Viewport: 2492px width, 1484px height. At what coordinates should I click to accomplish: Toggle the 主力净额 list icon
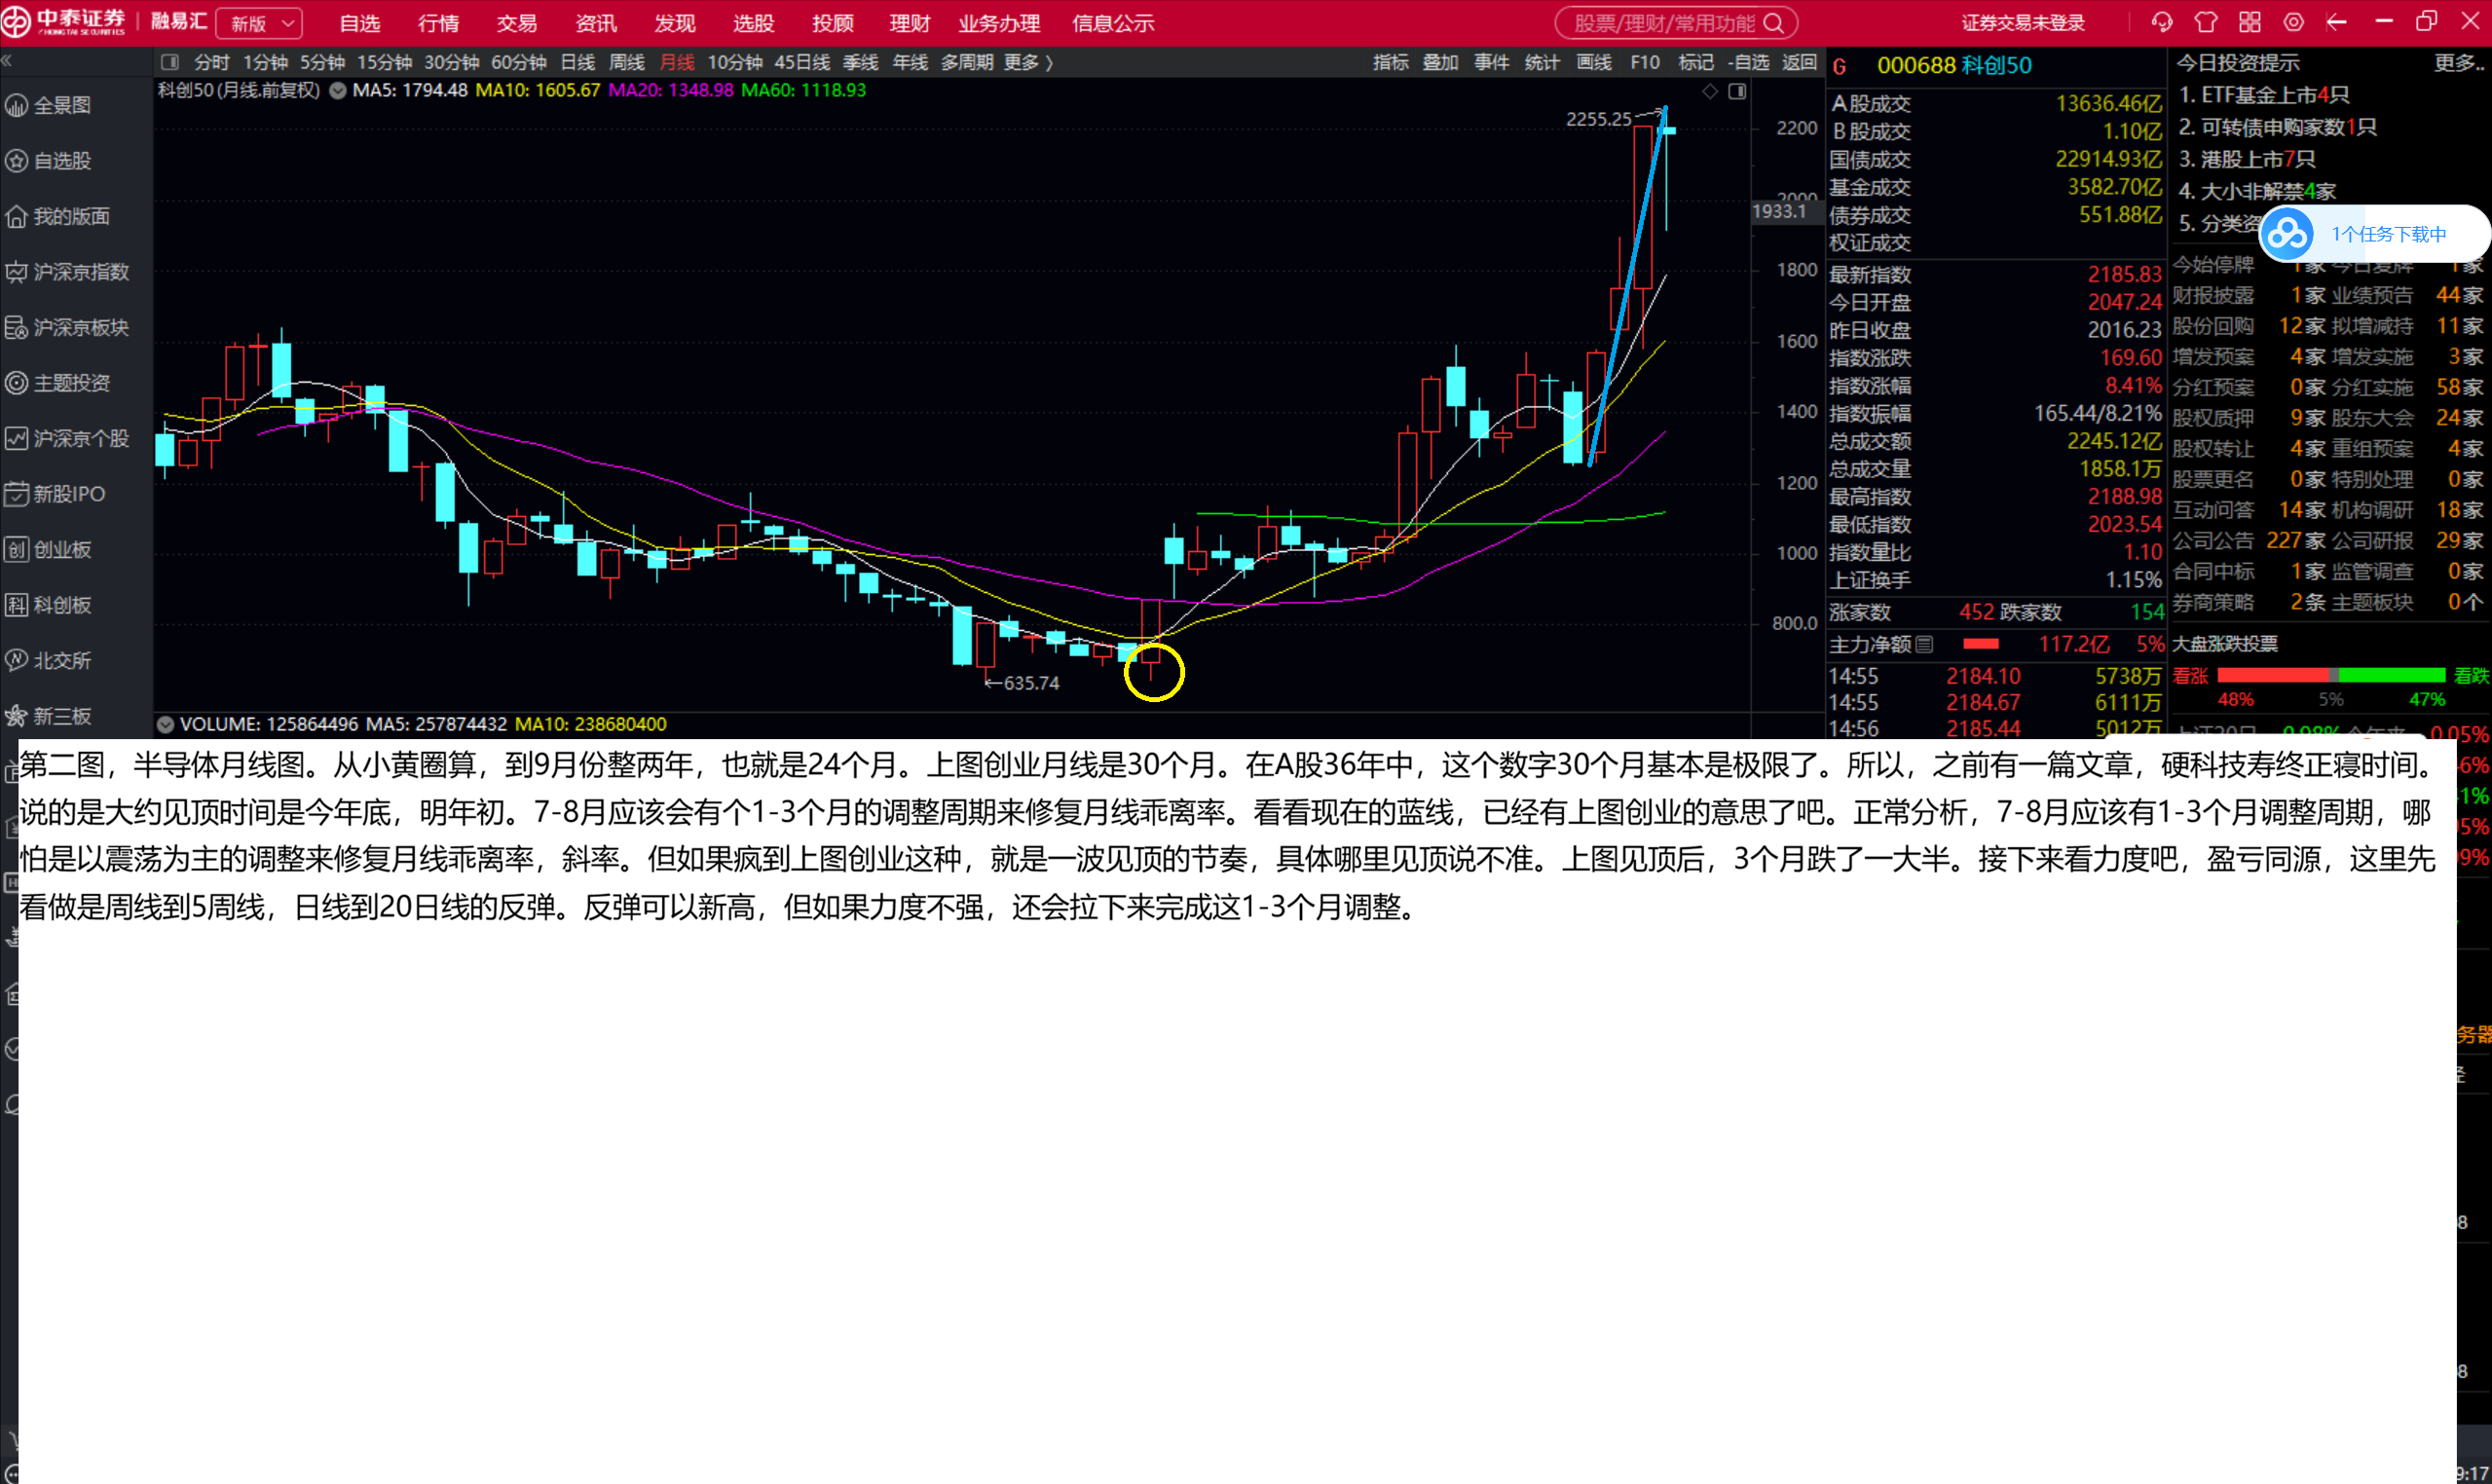[1924, 644]
